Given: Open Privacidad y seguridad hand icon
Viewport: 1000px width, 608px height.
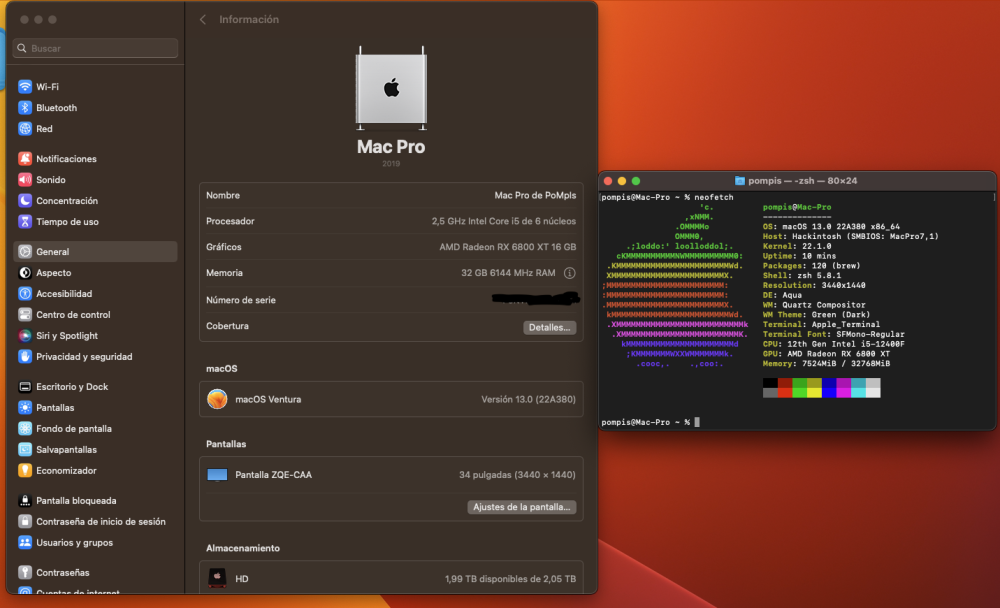Looking at the screenshot, I should tap(25, 357).
